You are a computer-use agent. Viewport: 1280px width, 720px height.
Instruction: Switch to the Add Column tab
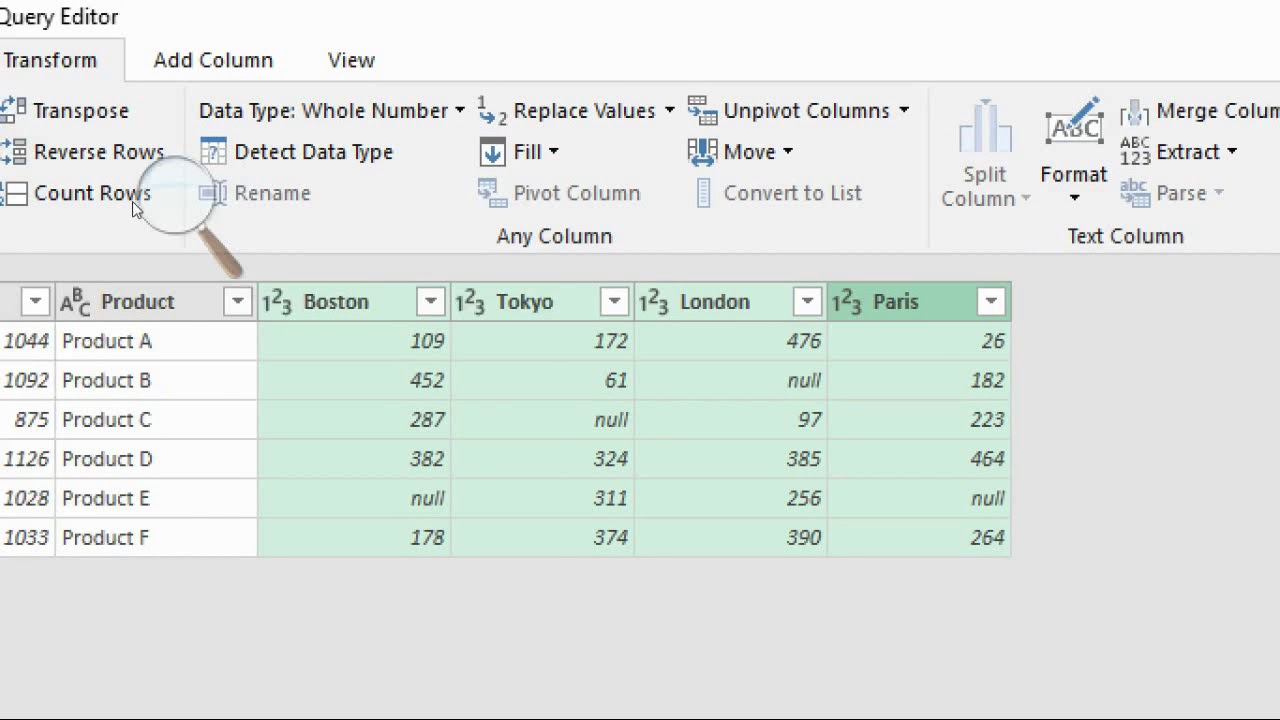click(x=212, y=60)
